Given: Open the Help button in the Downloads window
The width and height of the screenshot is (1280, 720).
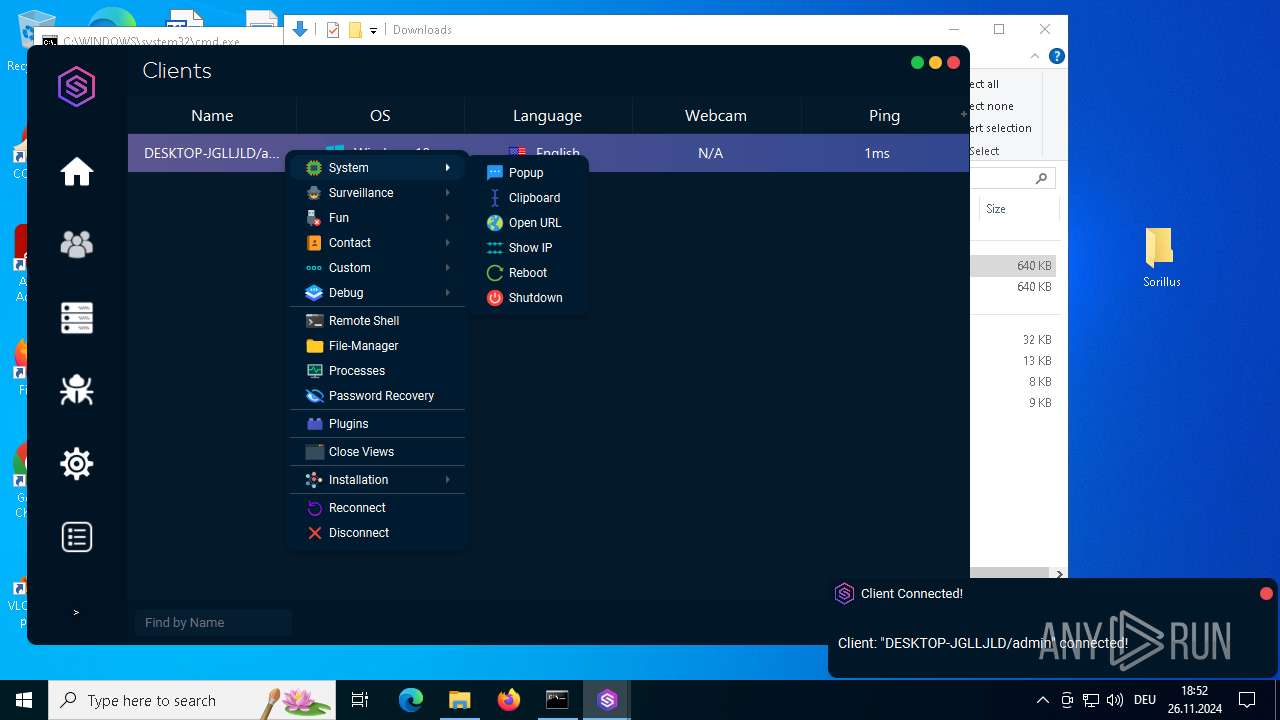Looking at the screenshot, I should [1057, 57].
